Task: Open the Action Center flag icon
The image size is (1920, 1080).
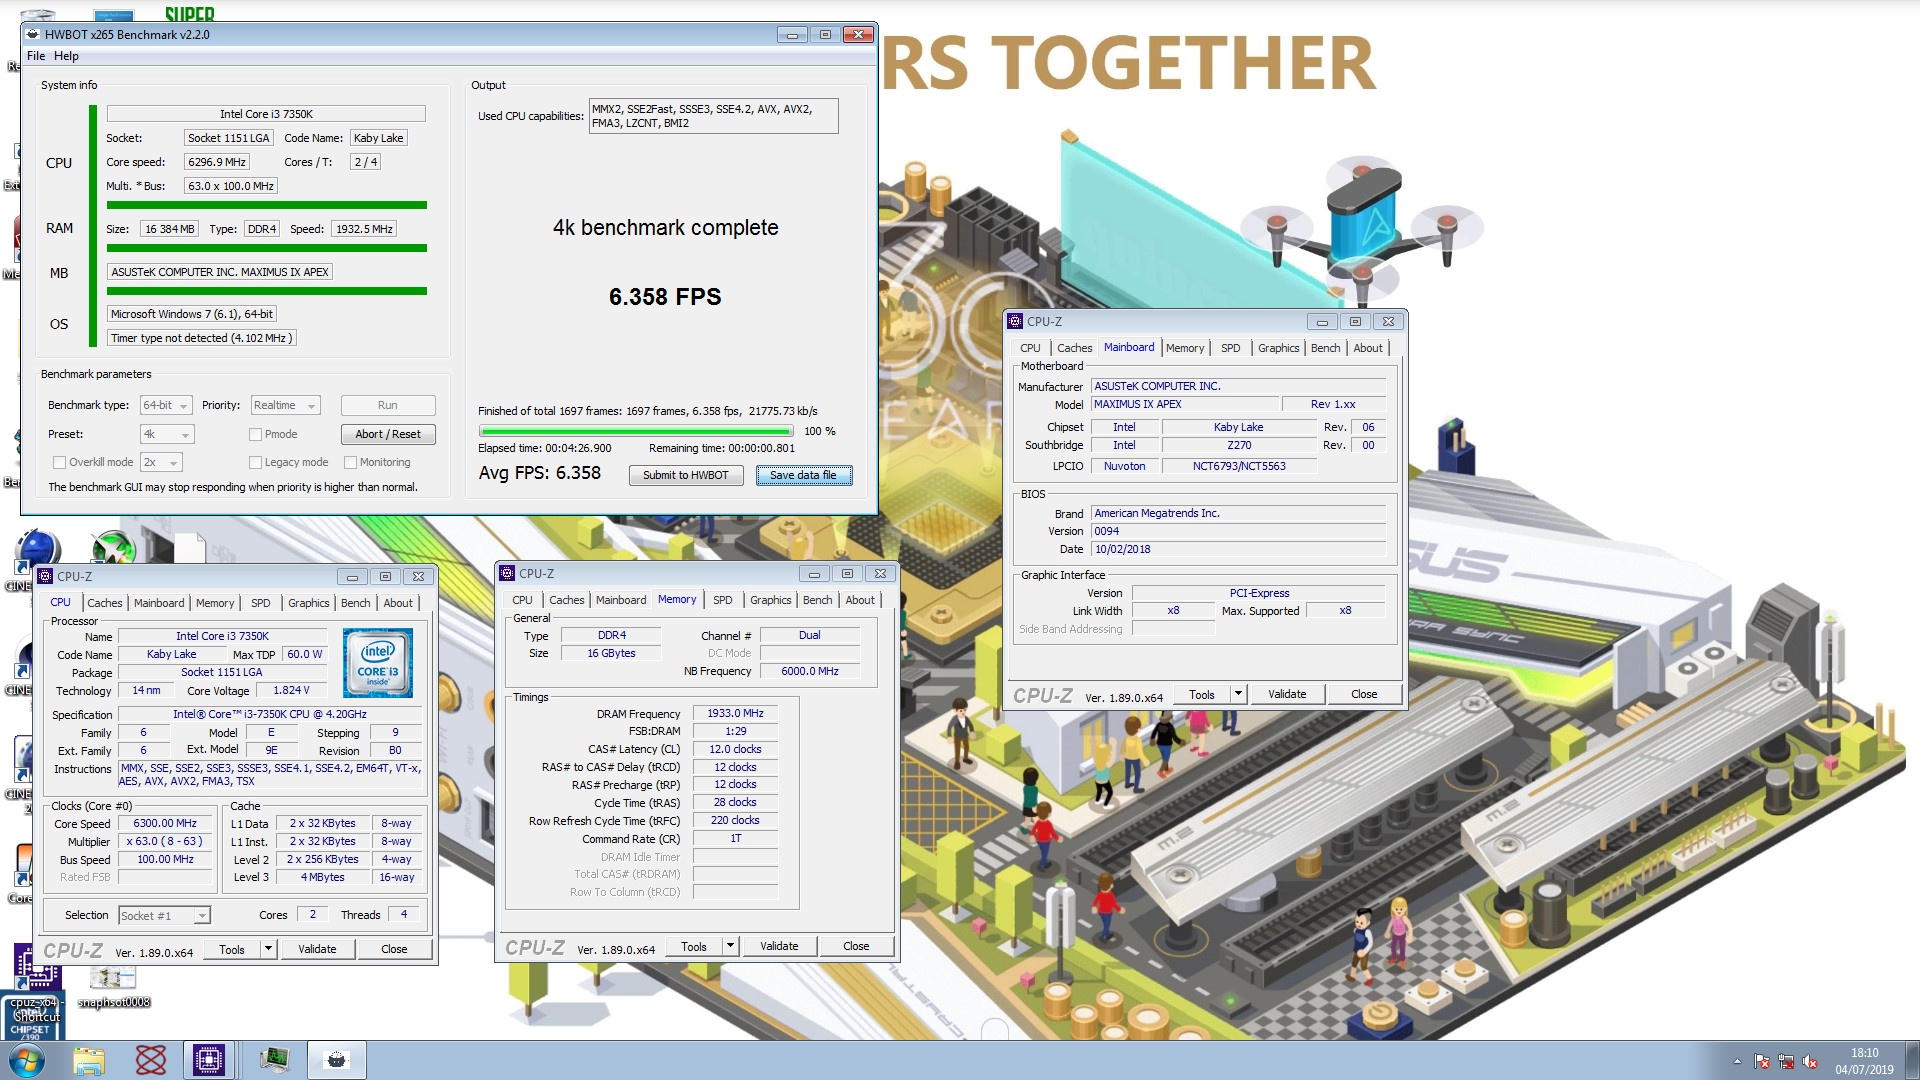Action: pos(1762,1061)
